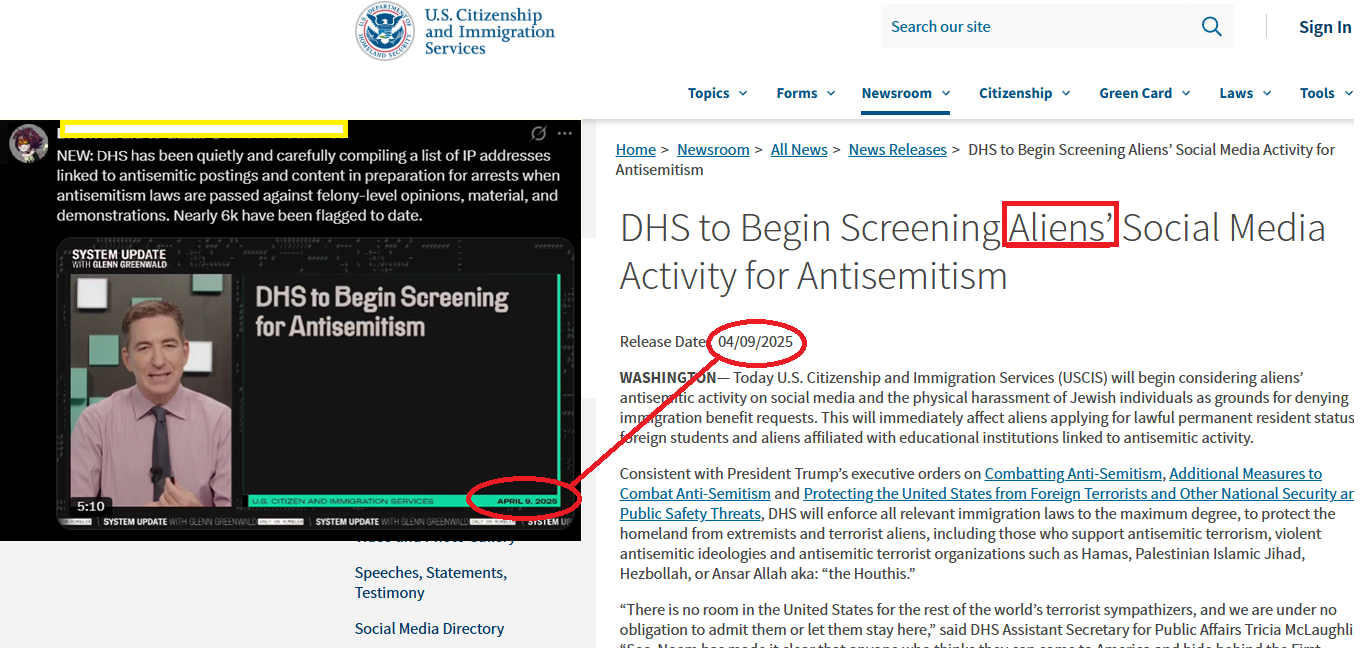Click the U.S. Citizenship and Immigration Services title
This screenshot has width=1366, height=648.
pyautogui.click(x=489, y=32)
